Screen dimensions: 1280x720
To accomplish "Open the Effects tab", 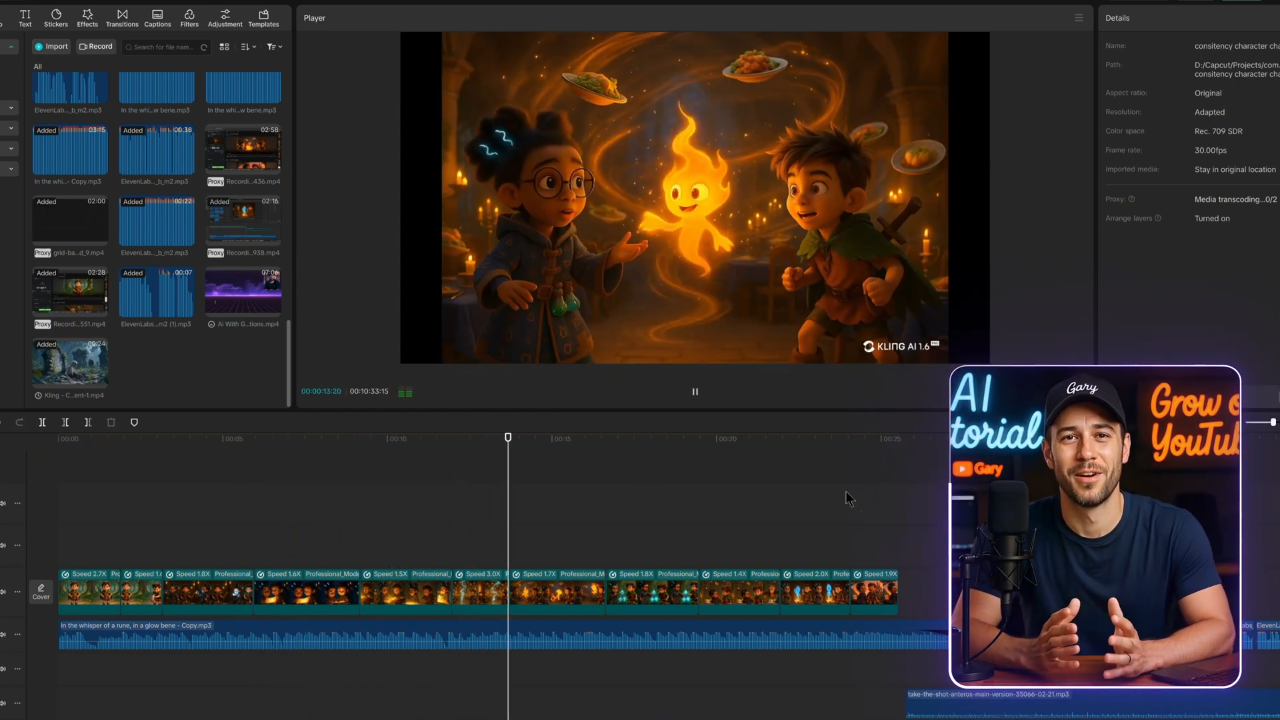I will (x=88, y=18).
